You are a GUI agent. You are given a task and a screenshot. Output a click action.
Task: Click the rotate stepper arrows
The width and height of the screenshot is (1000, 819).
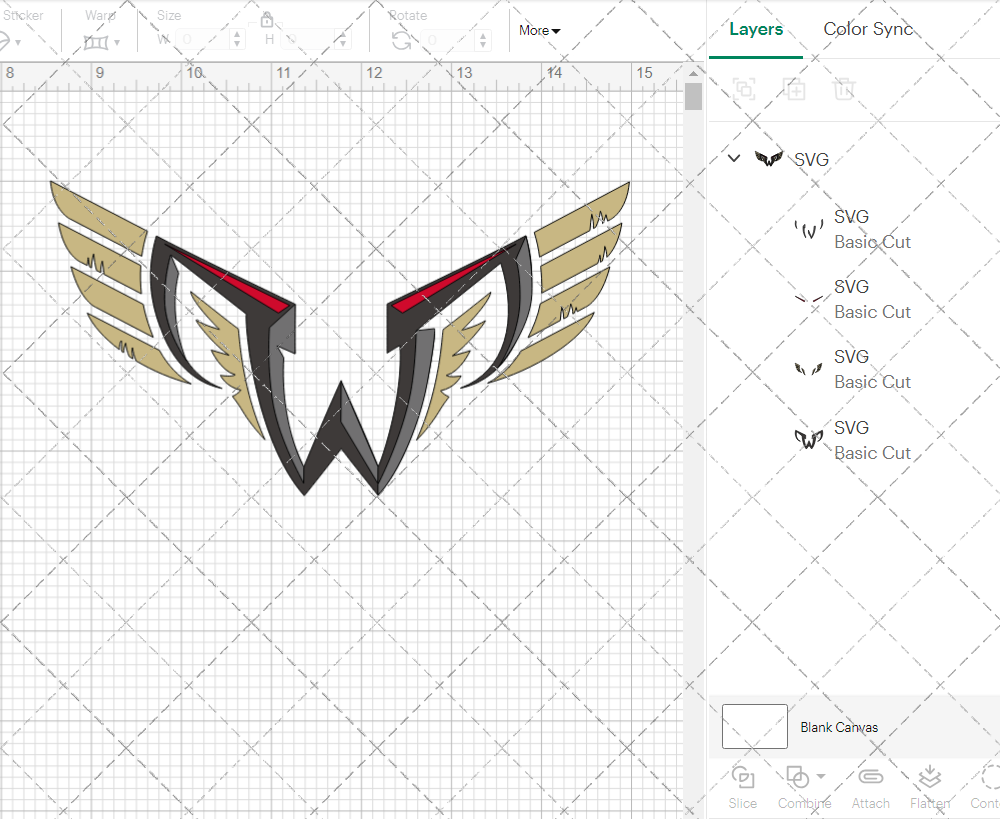tap(483, 40)
